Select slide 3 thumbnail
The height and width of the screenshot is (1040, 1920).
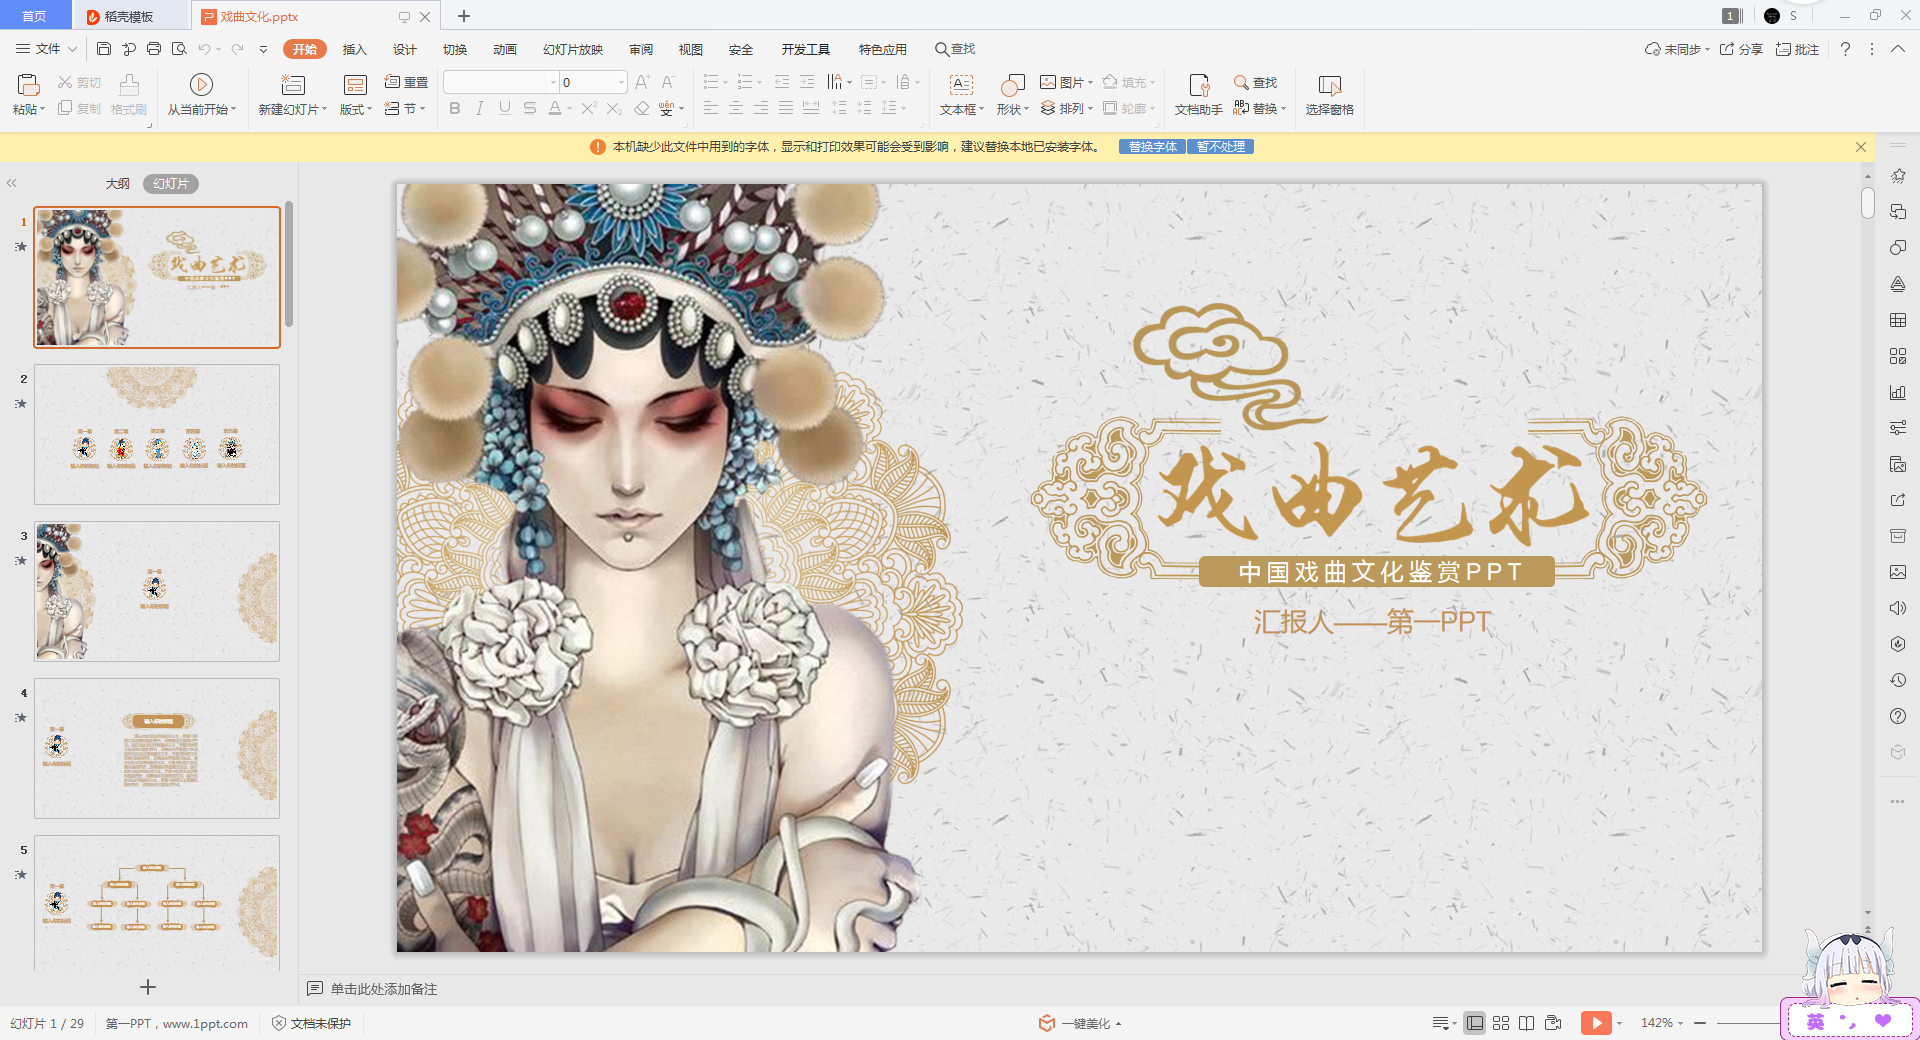tap(157, 591)
